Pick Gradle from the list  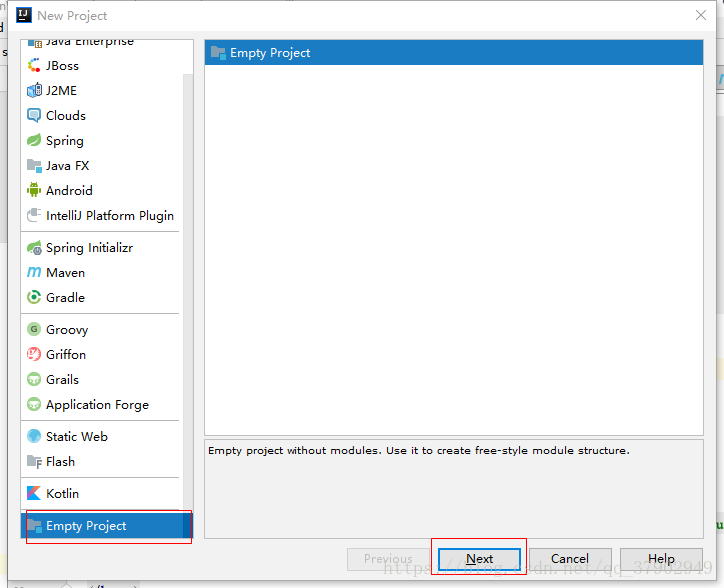tap(102, 297)
